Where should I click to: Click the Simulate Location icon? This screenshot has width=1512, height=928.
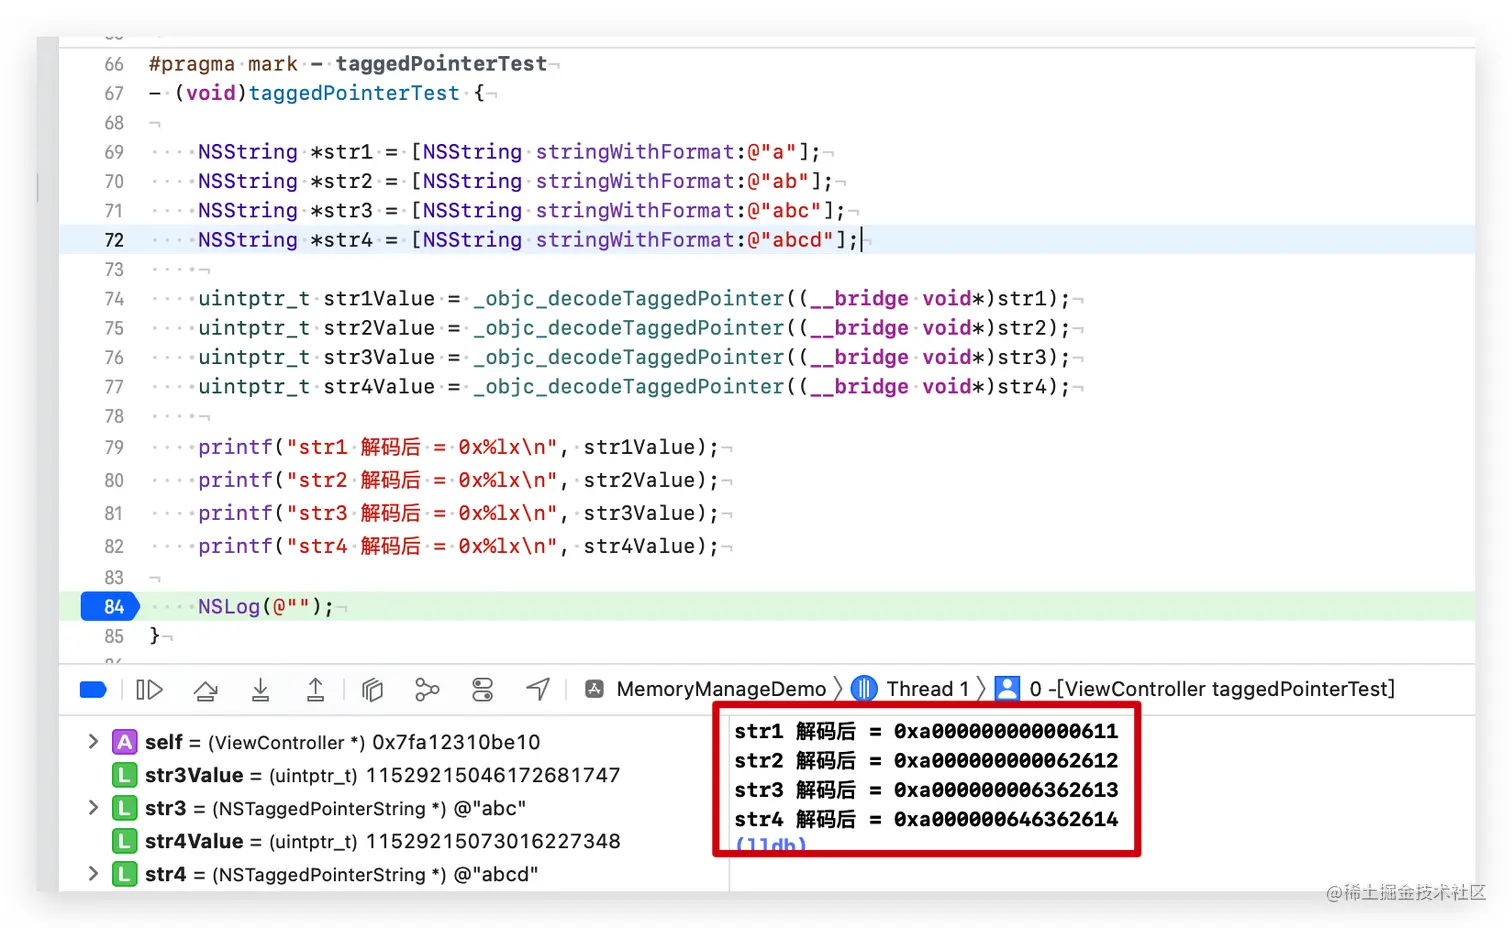pos(538,689)
